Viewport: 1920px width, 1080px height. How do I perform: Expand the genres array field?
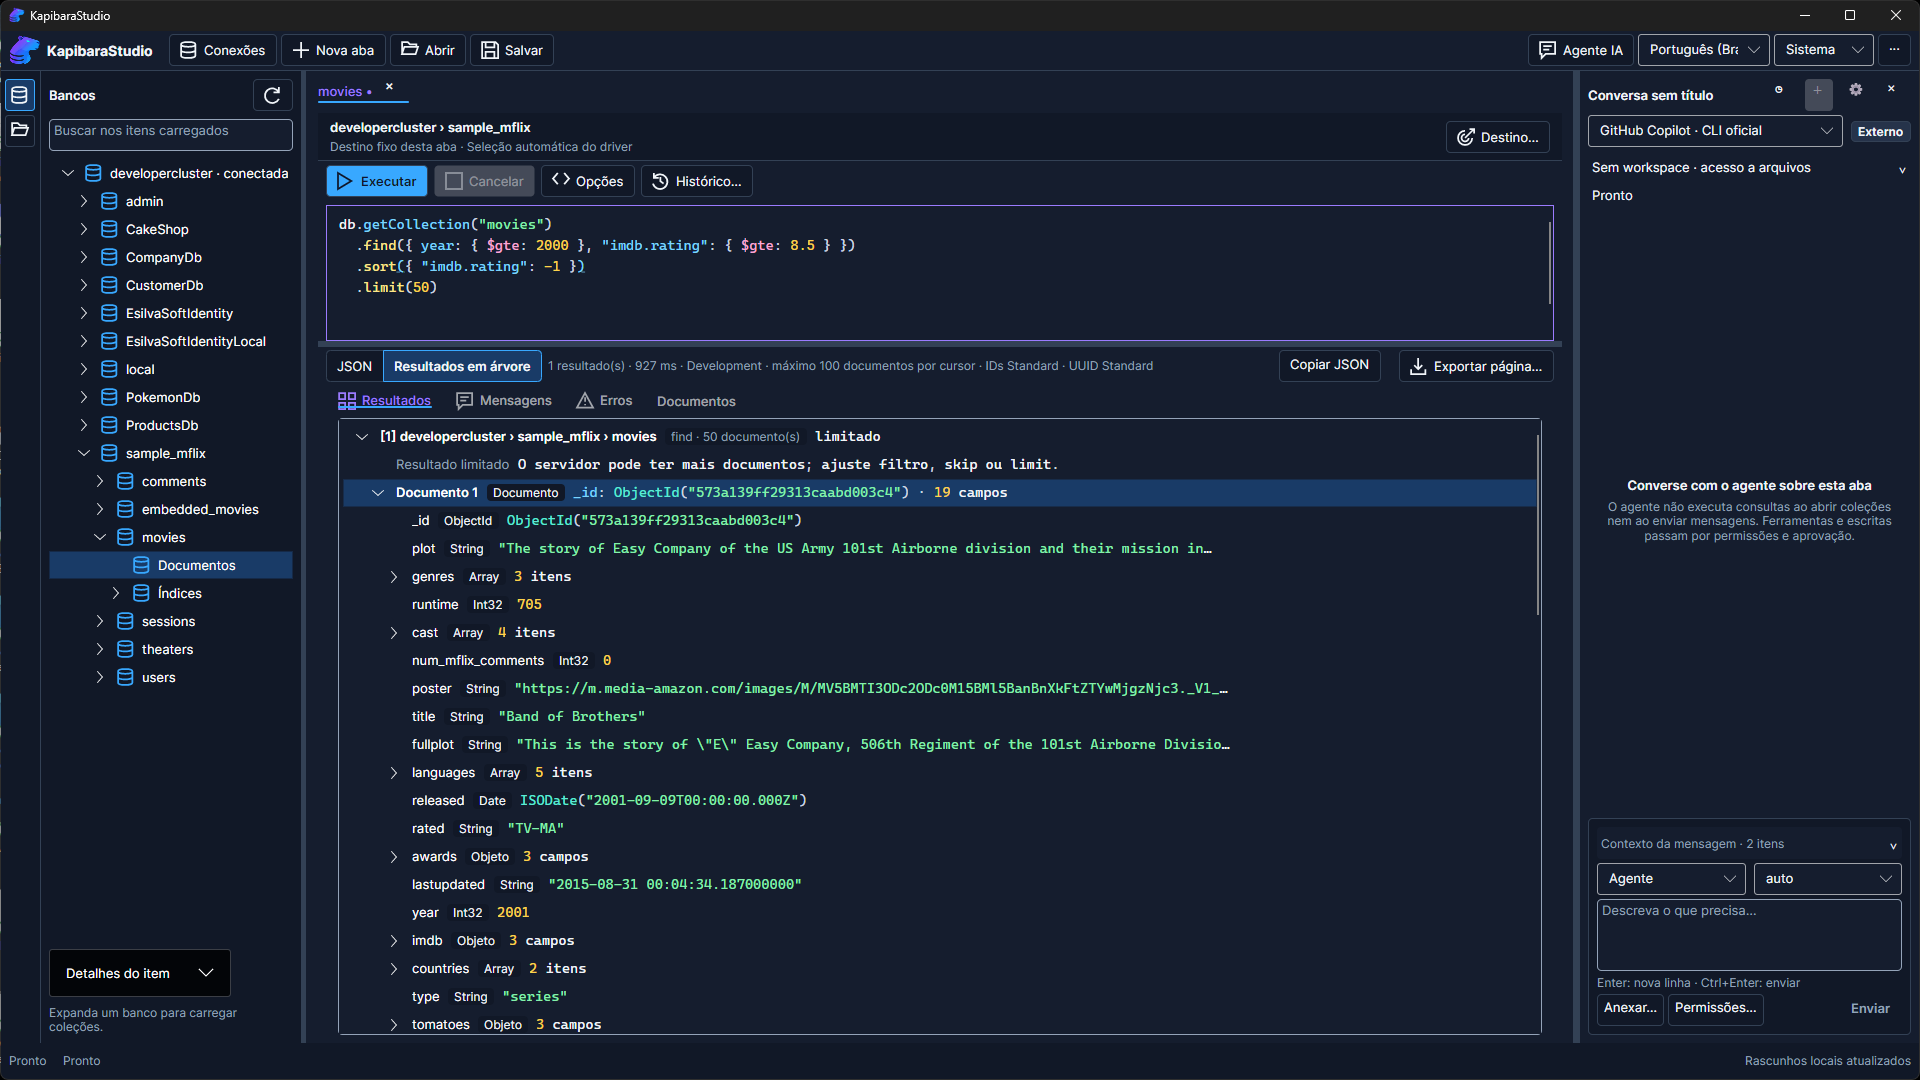point(394,577)
